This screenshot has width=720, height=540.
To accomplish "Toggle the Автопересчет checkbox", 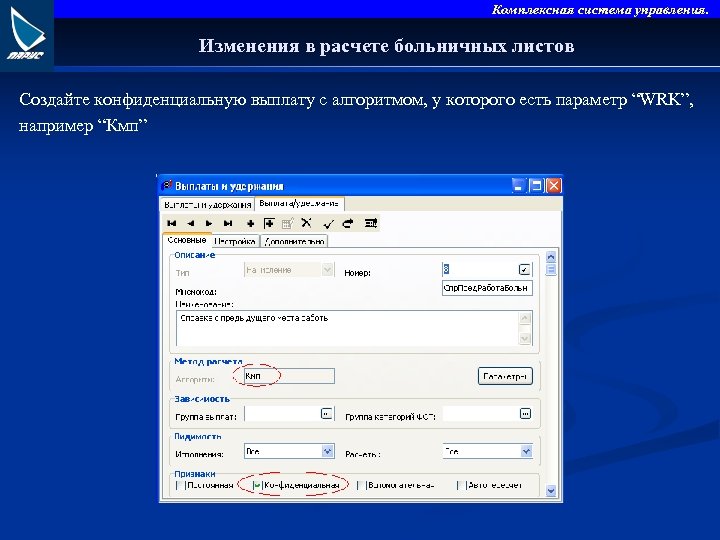I will [x=461, y=485].
